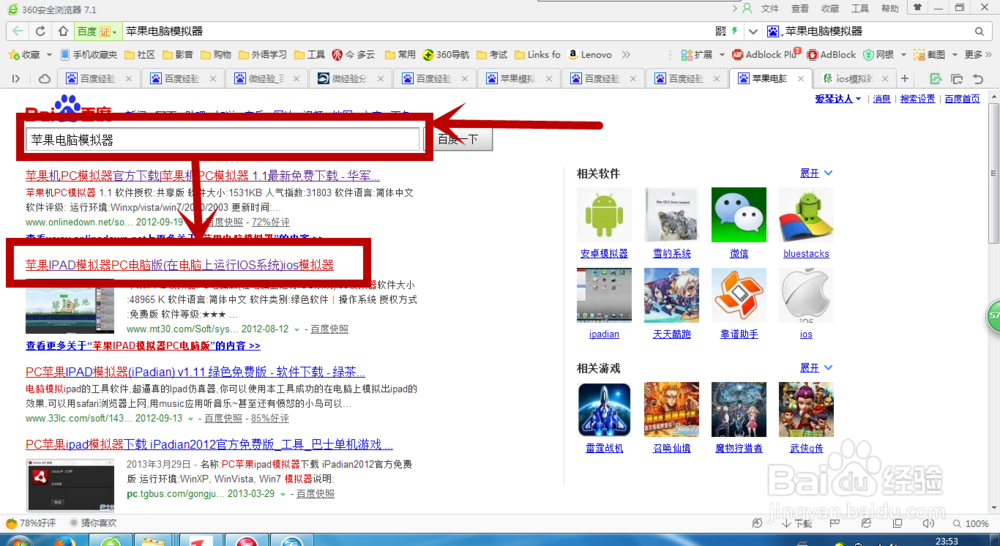1000x546 pixels.
Task: Click the user account icon in title bar
Action: pyautogui.click(x=747, y=8)
